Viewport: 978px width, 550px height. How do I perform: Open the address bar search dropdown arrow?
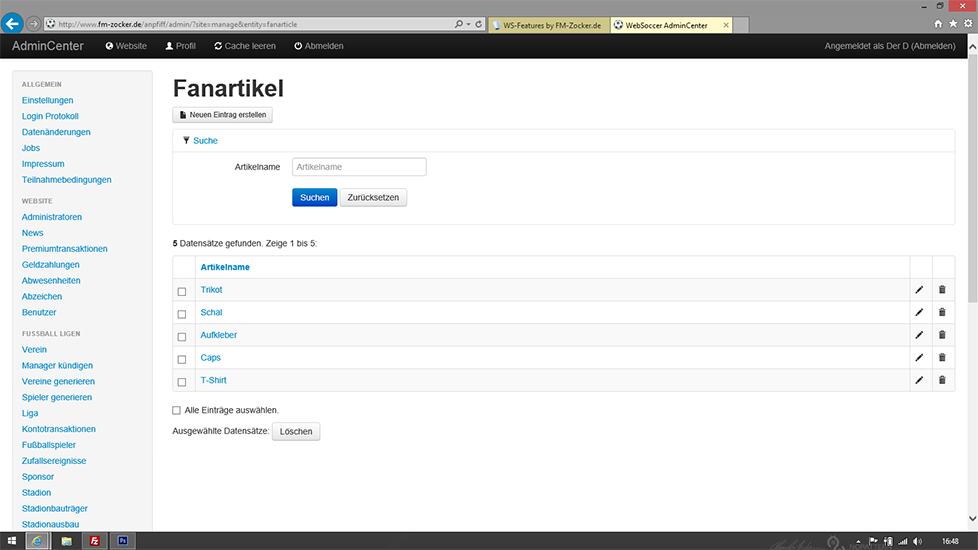466,23
